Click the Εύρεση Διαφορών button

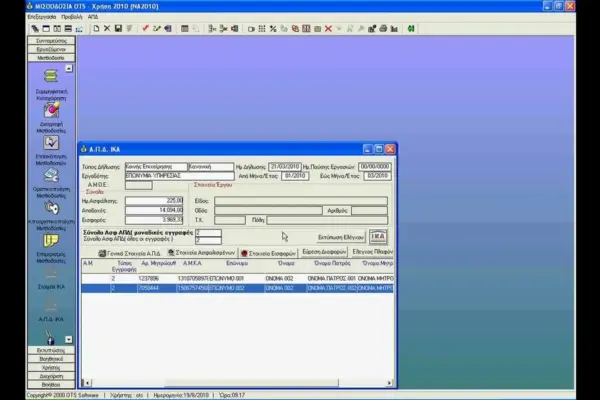324,252
